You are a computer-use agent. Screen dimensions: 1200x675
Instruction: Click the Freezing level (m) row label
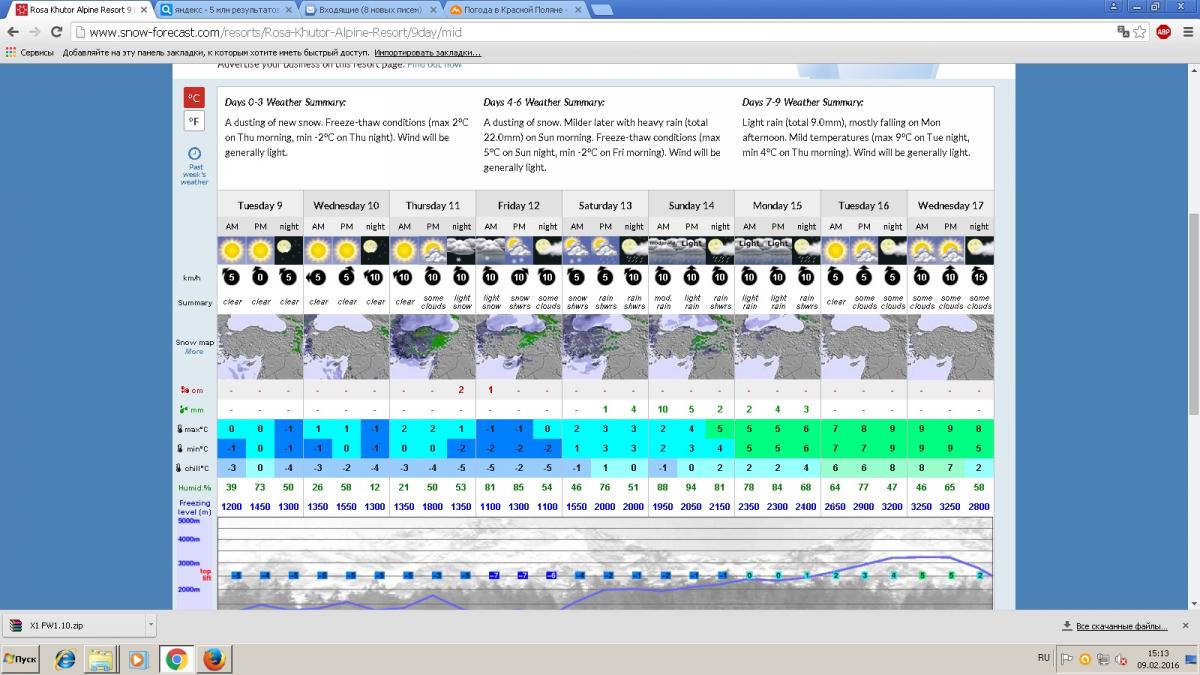click(195, 507)
